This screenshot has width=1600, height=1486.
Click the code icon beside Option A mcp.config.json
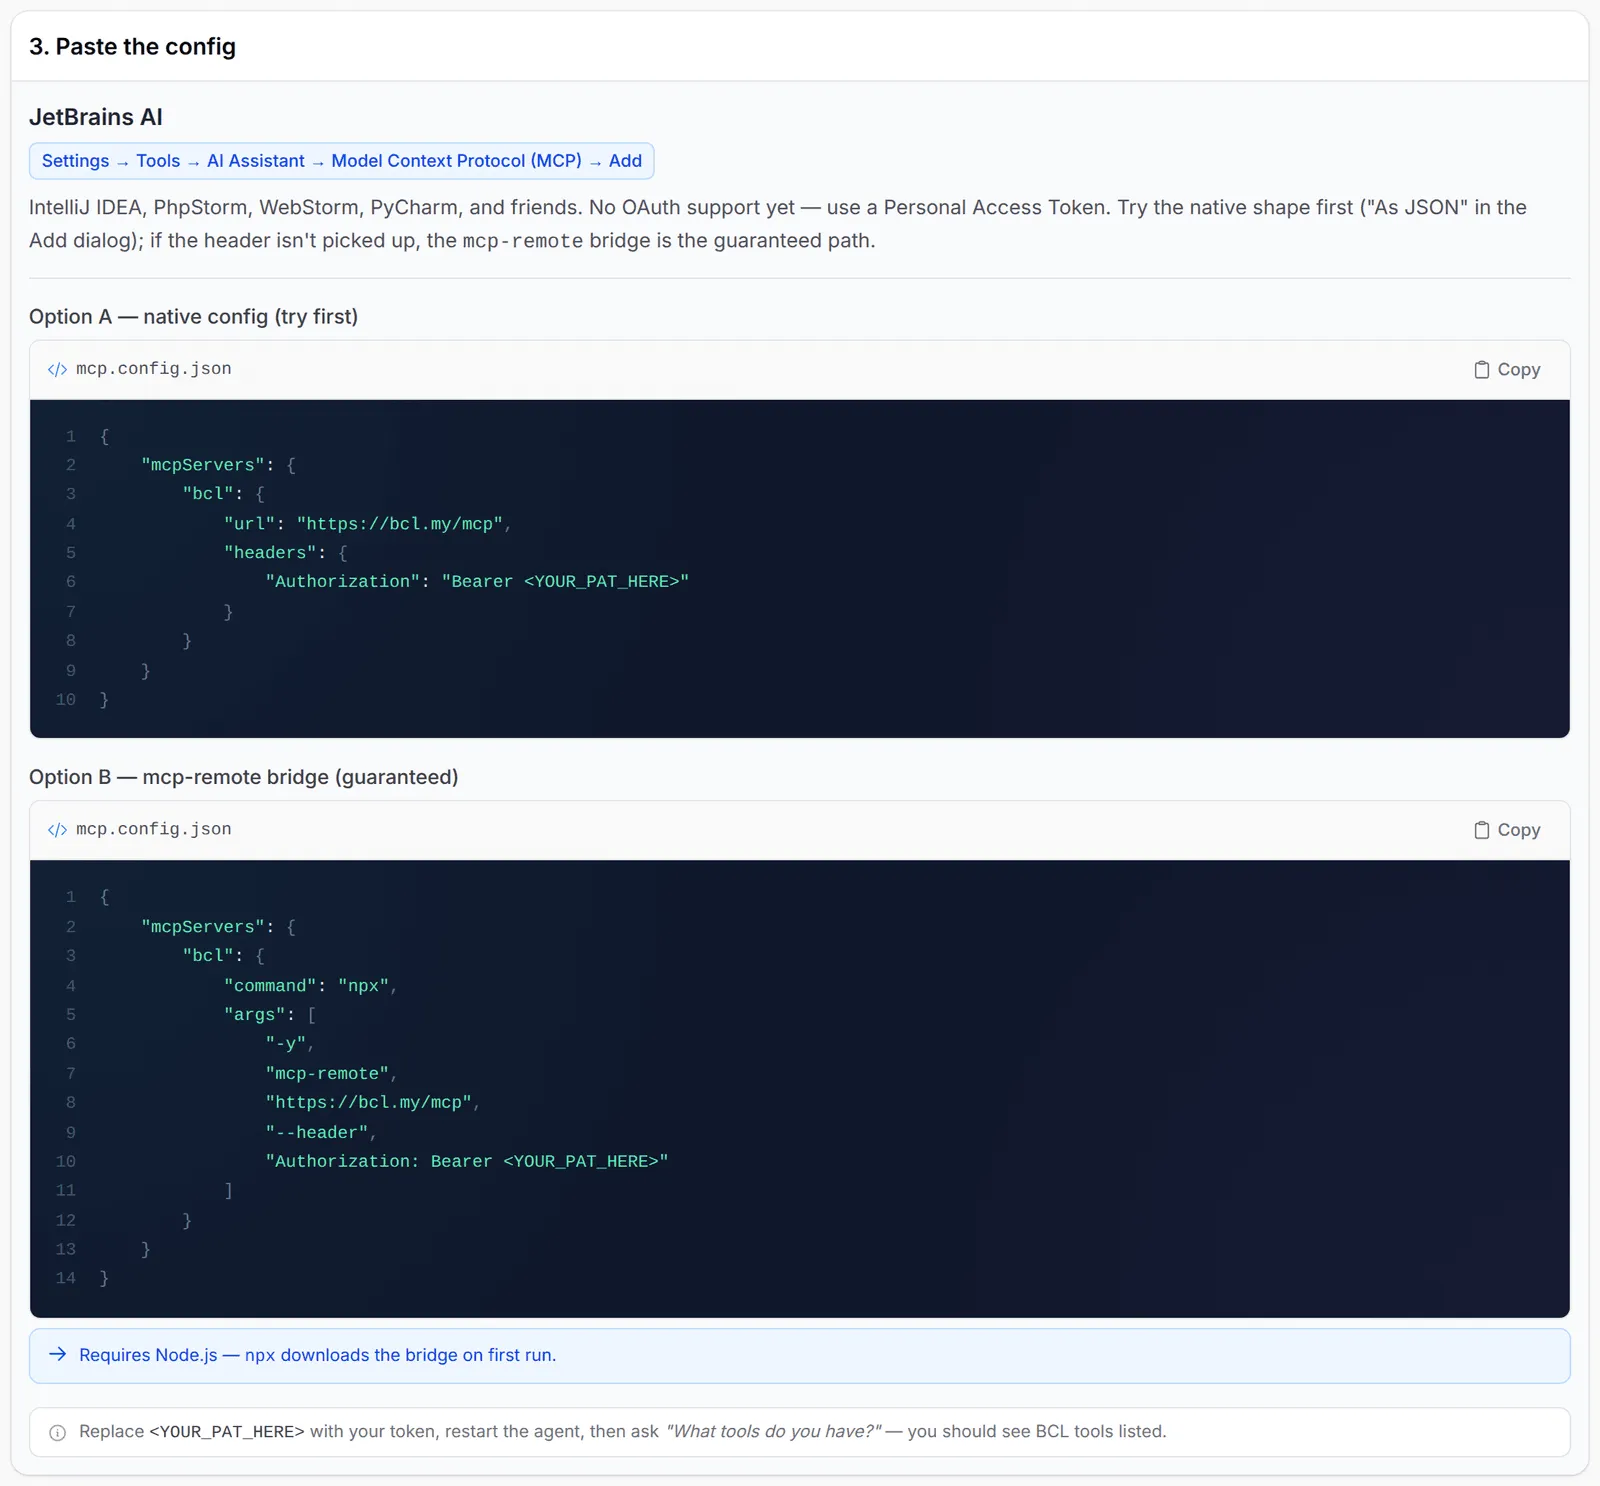click(58, 369)
